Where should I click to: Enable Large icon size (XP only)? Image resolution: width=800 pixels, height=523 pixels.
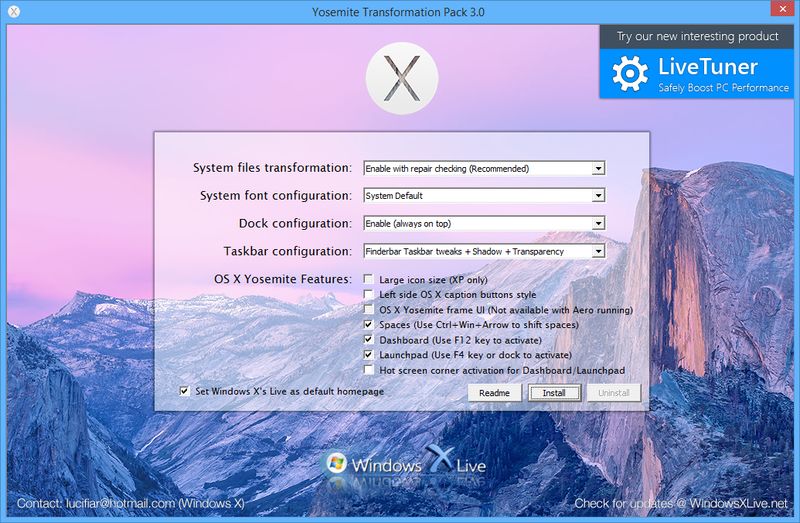click(x=368, y=279)
